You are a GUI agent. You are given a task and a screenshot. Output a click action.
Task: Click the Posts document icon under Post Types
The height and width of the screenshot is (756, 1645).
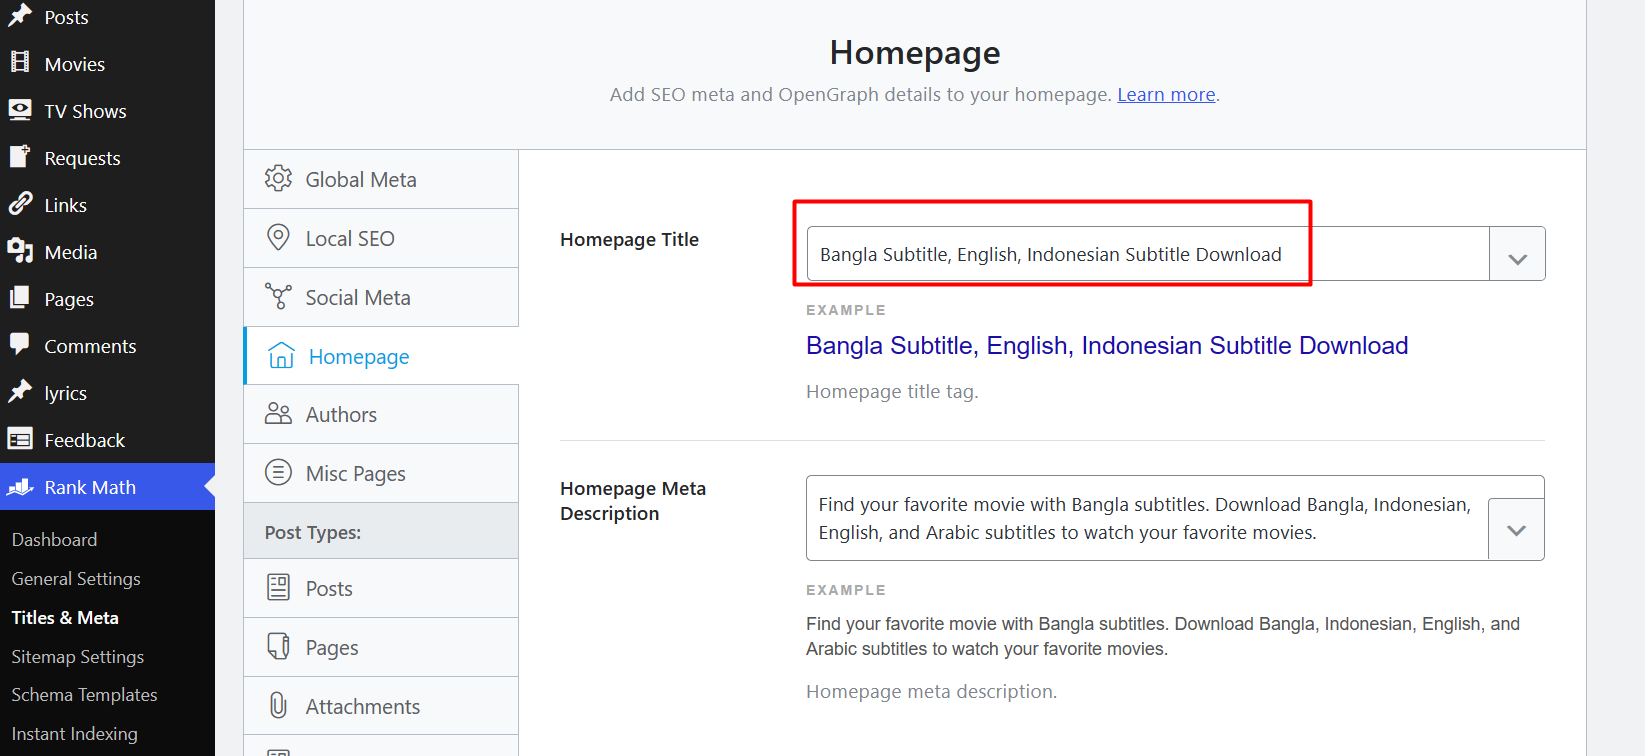point(278,587)
